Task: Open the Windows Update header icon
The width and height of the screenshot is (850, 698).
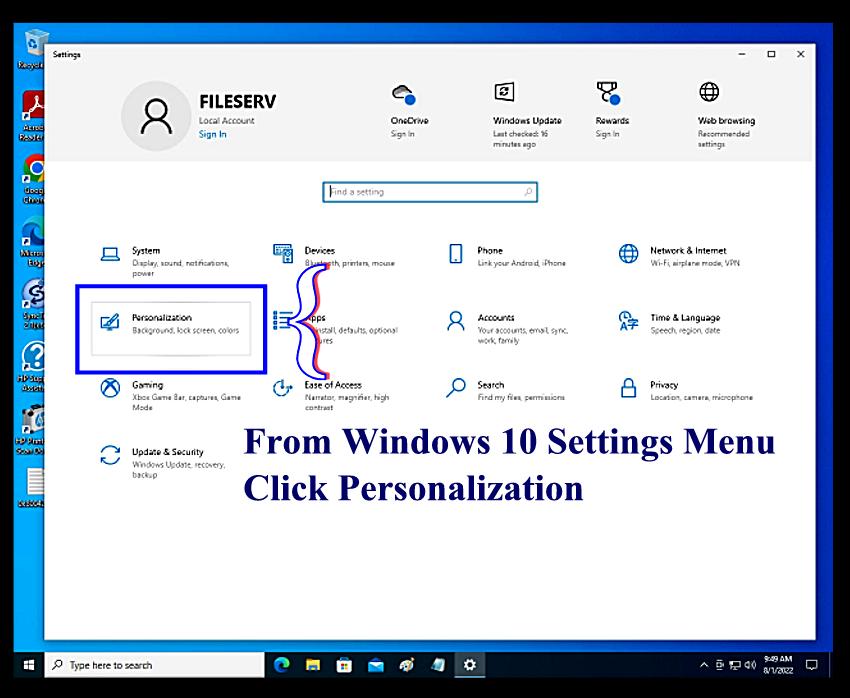Action: click(x=504, y=92)
